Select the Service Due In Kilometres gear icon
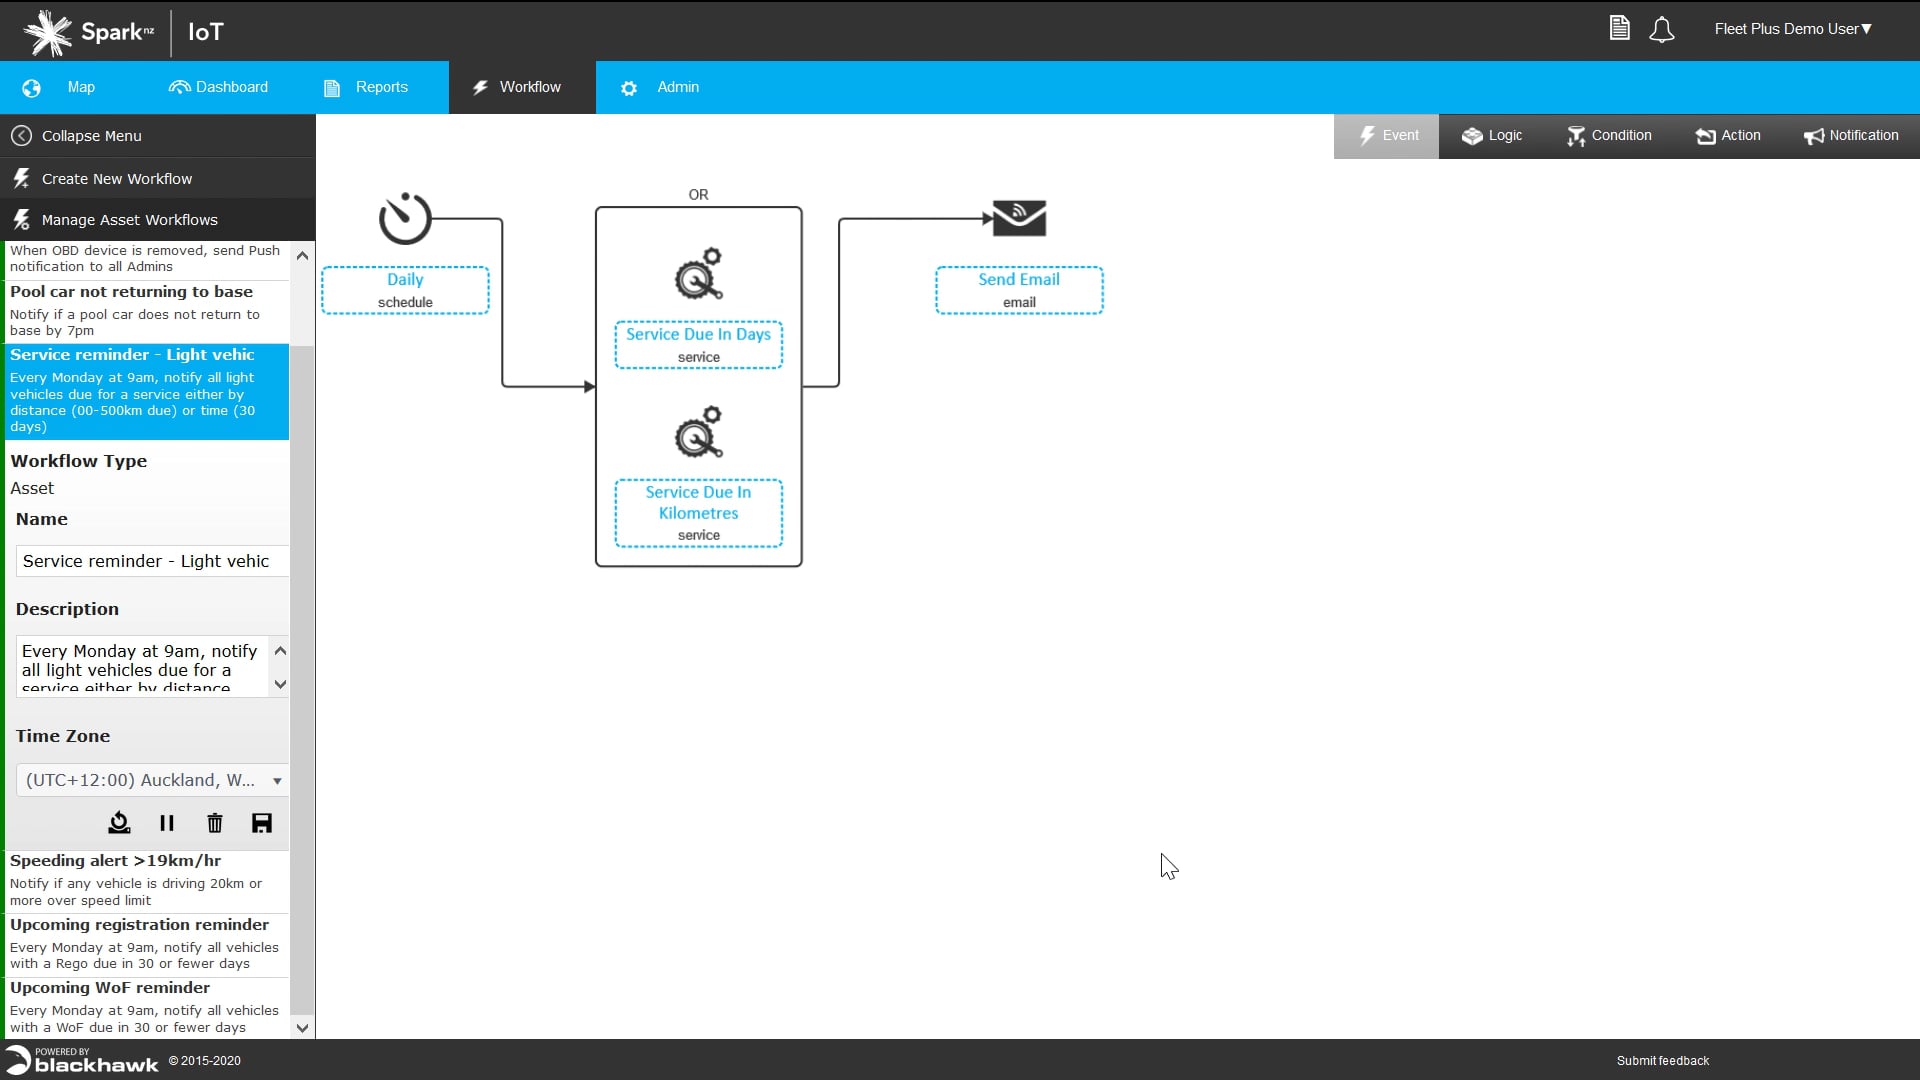 pos(698,432)
